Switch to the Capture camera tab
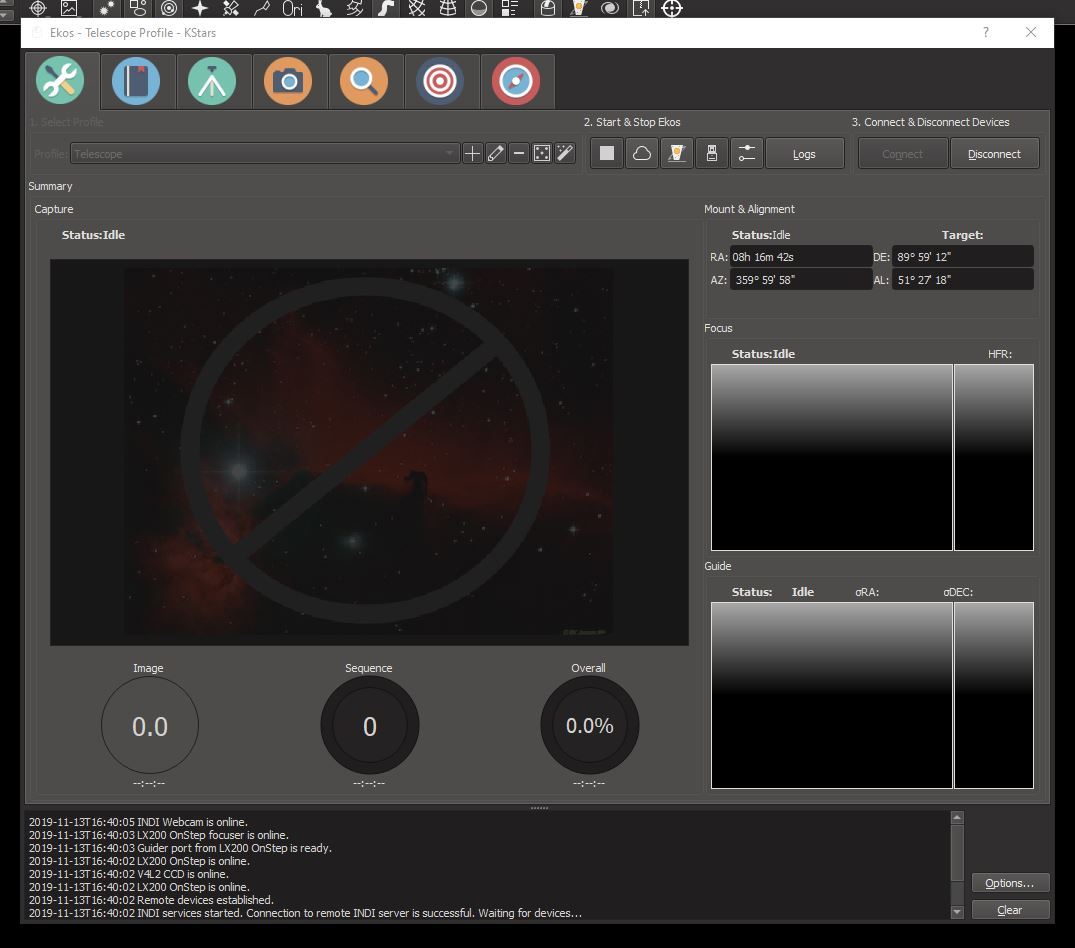 (x=288, y=81)
